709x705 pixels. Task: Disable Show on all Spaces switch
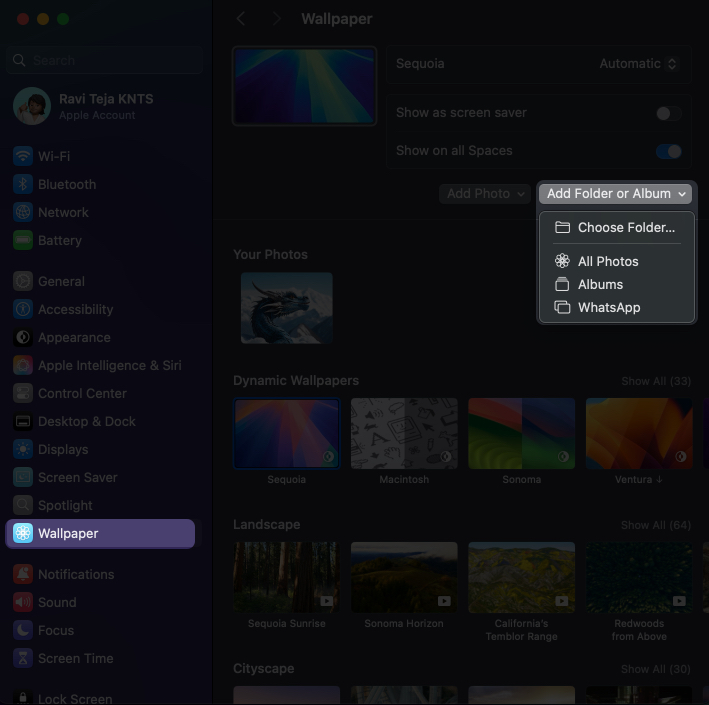click(x=669, y=151)
